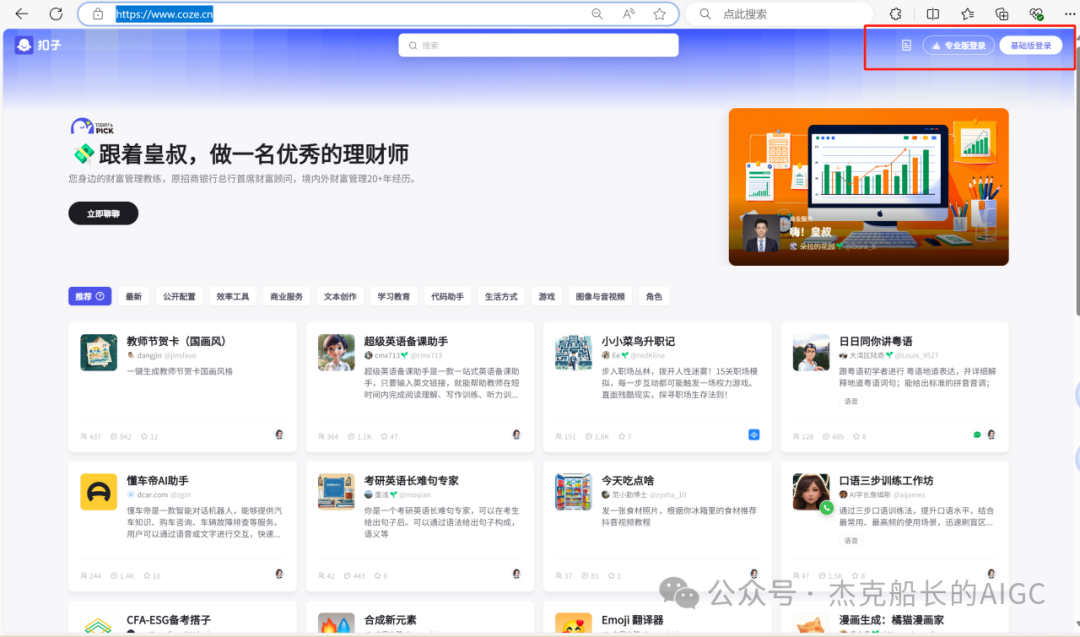
Task: Click the help icon on 推荐 tab
Action: (x=100, y=296)
